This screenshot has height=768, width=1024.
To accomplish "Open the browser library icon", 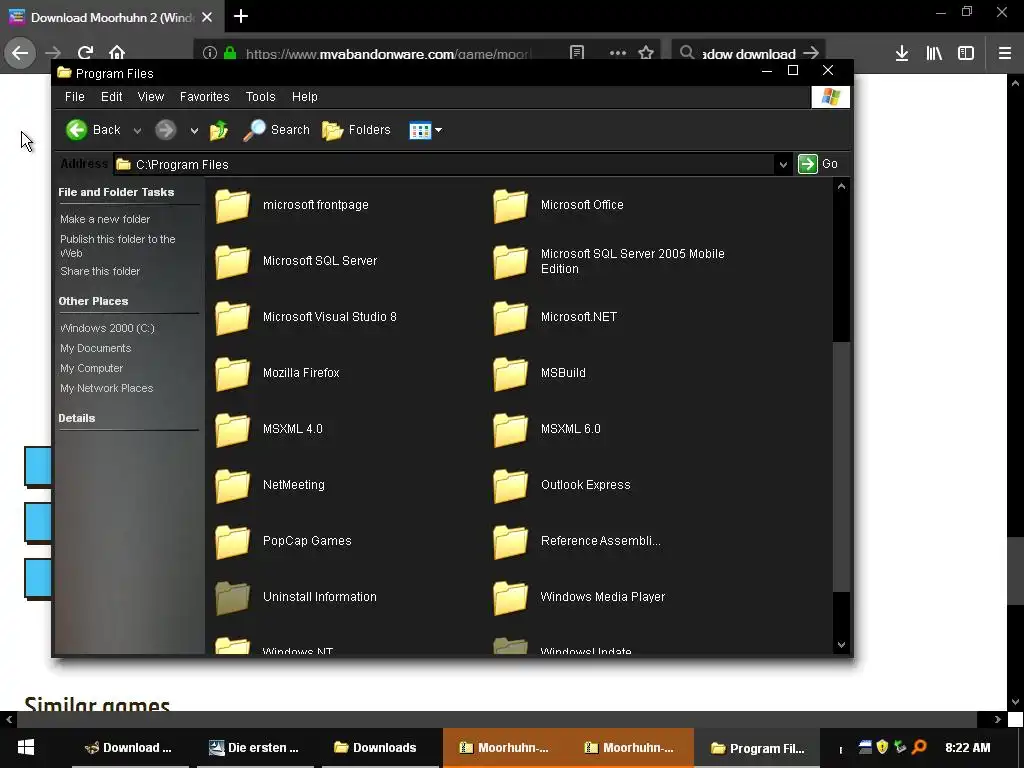I will coord(934,53).
